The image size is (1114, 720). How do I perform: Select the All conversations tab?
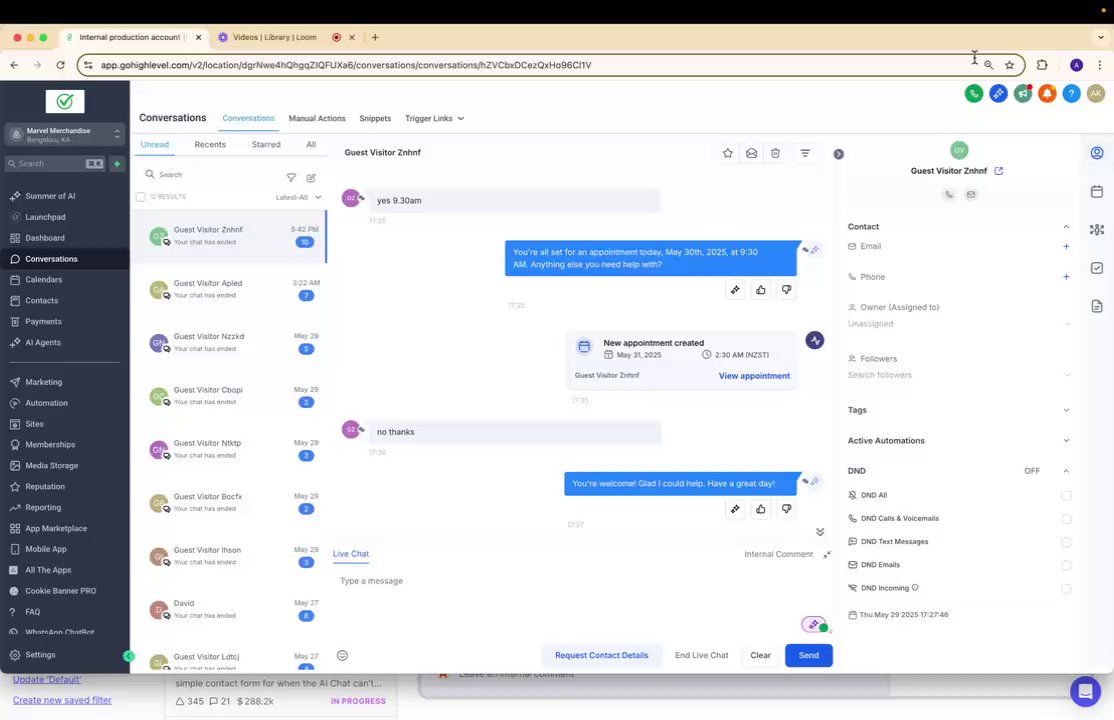(x=310, y=144)
